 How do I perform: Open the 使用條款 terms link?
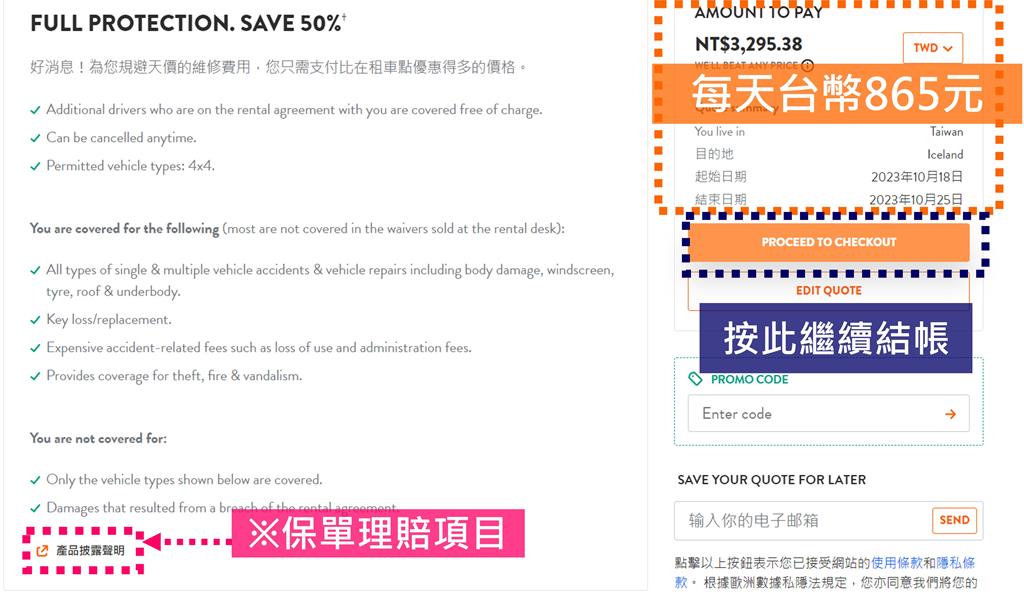pyautogui.click(x=897, y=563)
